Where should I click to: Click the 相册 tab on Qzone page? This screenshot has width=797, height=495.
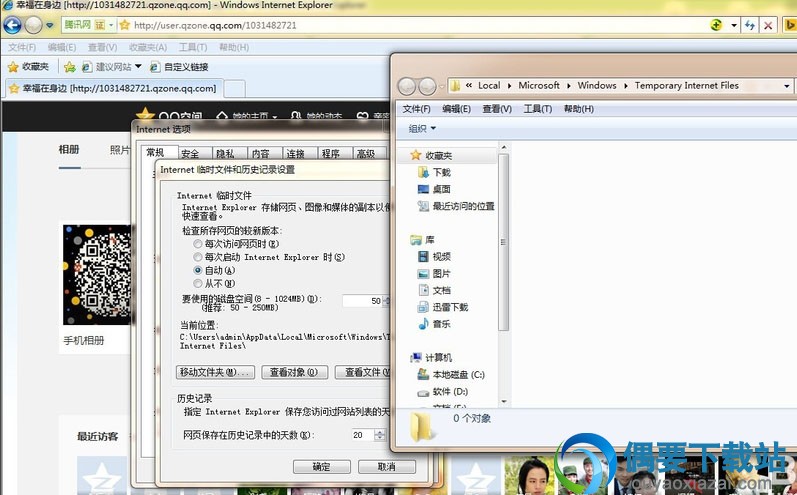click(x=69, y=149)
